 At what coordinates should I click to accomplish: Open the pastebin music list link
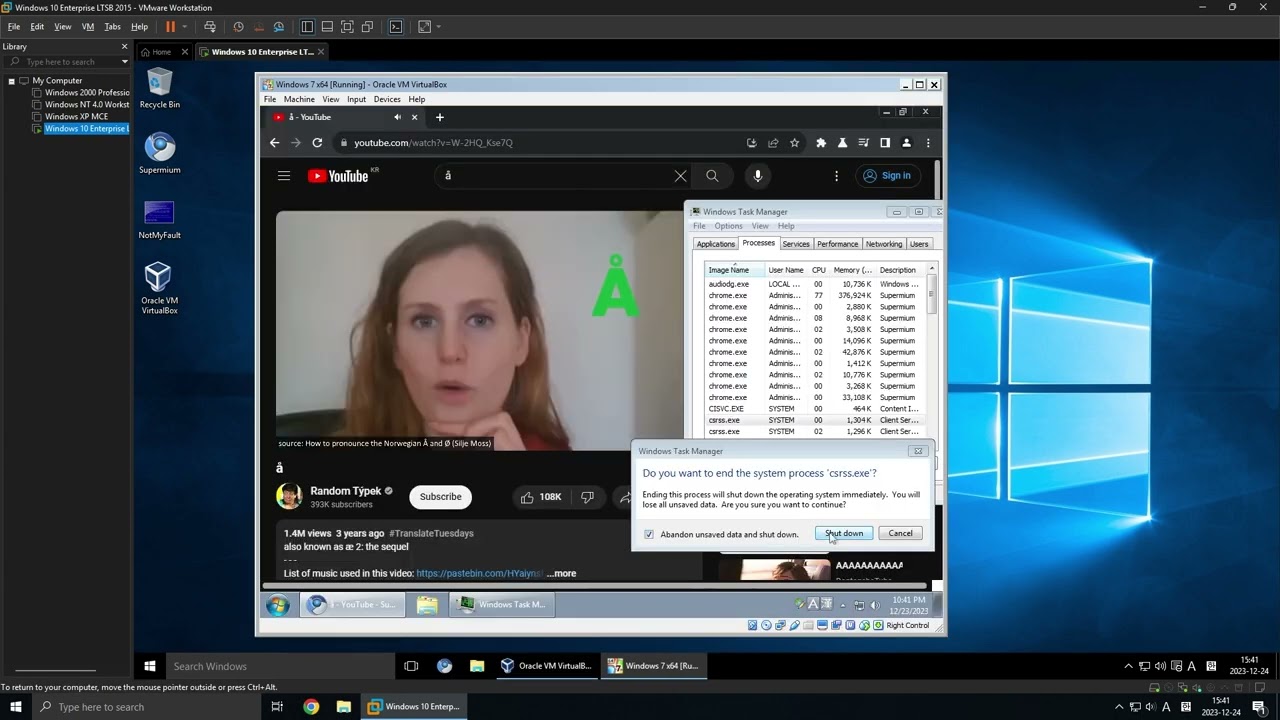480,574
